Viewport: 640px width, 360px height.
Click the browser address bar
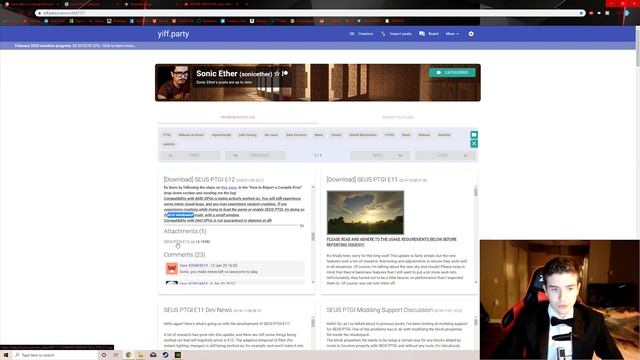click(310, 13)
